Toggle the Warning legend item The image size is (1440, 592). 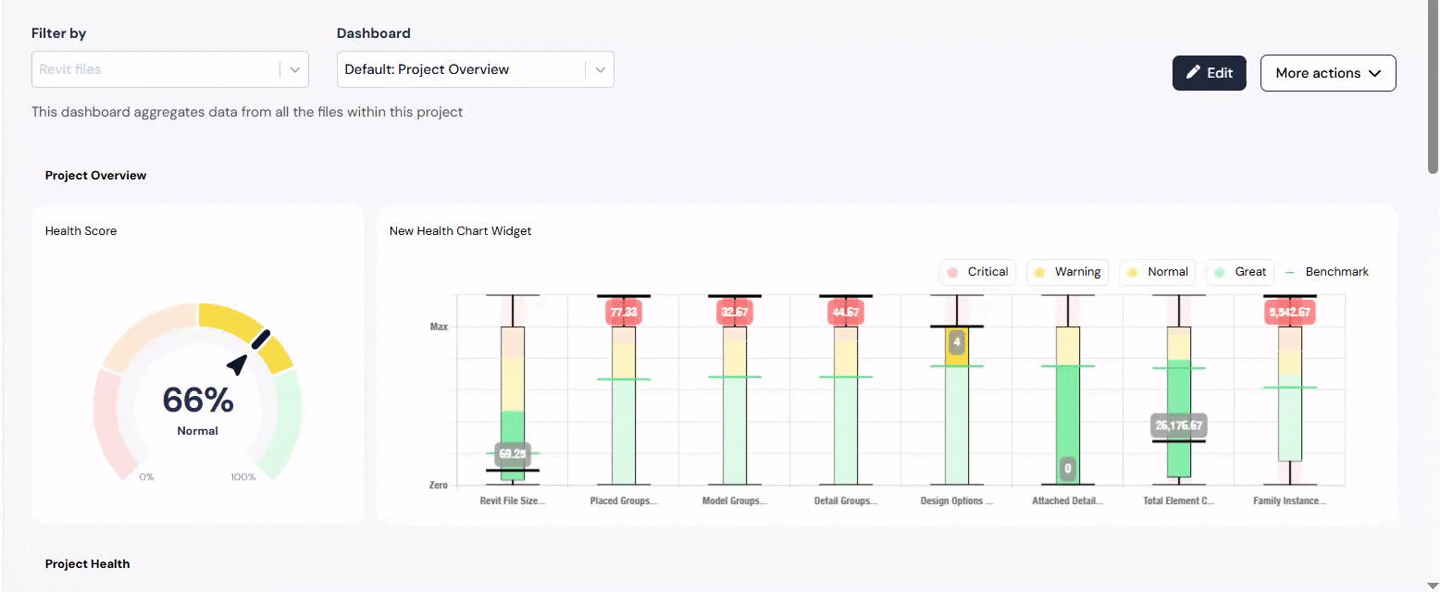[x=1067, y=272]
